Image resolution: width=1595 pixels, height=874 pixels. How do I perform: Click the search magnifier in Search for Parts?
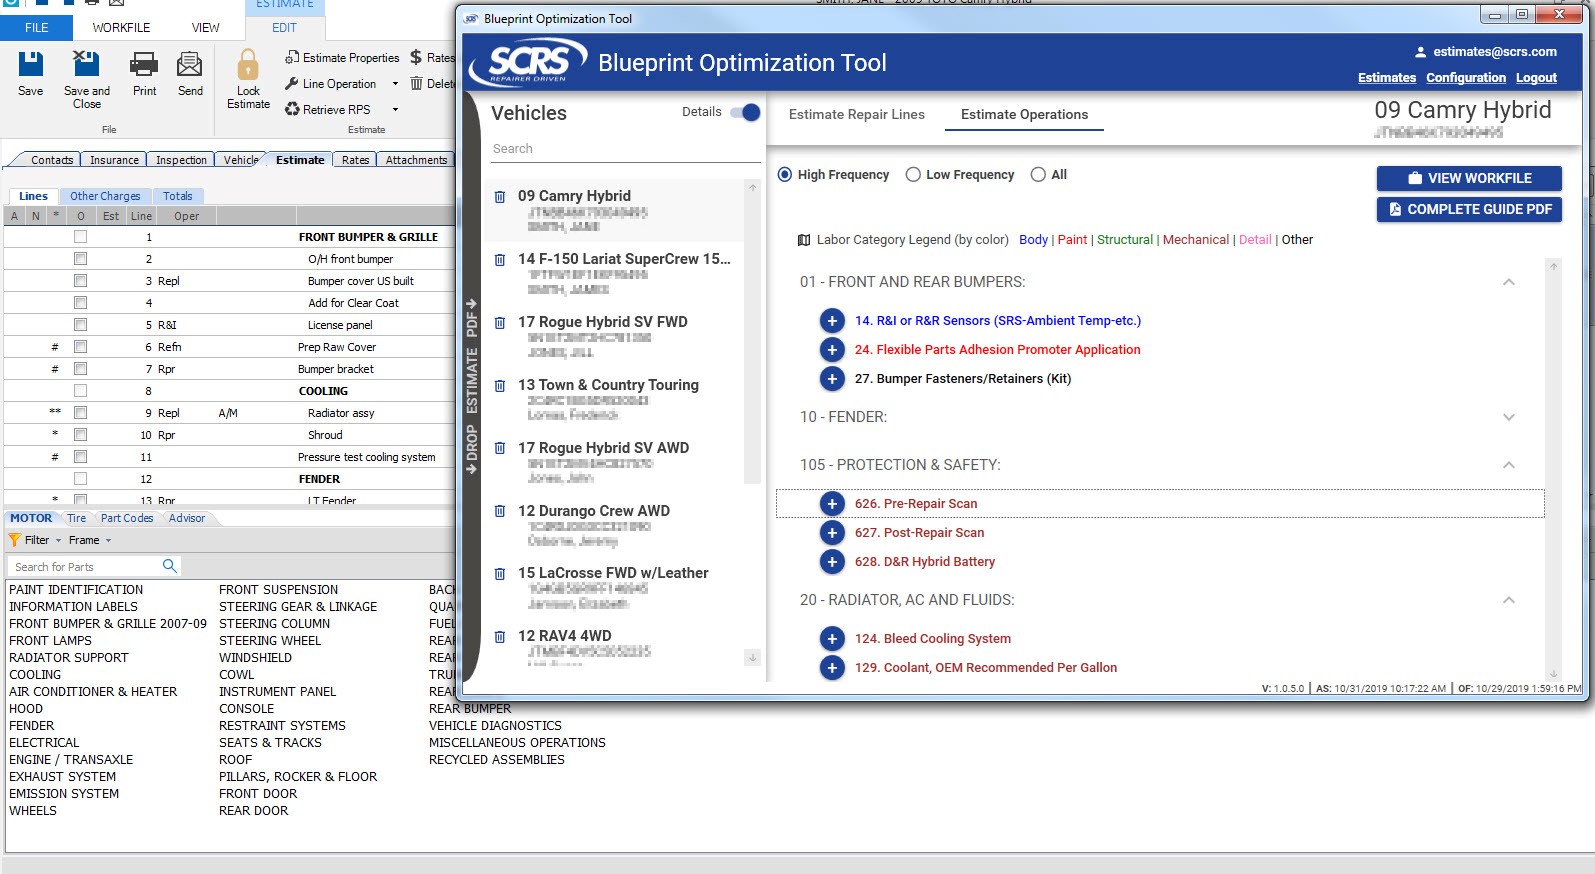[169, 566]
